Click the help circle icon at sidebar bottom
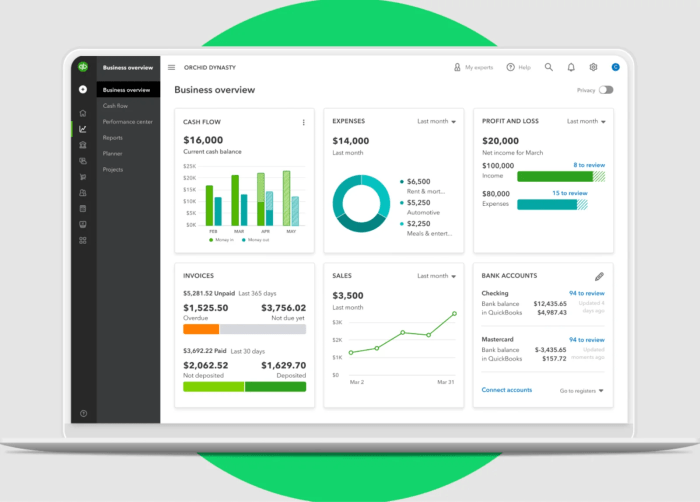 tap(83, 414)
